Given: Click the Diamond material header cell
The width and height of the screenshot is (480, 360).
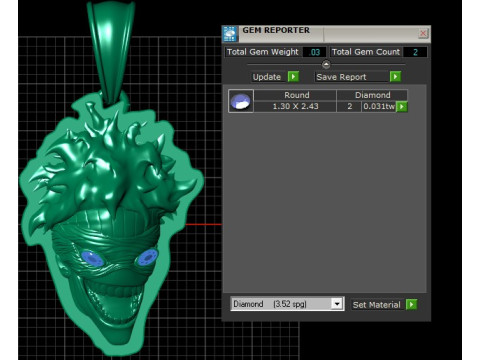Looking at the screenshot, I should (372, 95).
